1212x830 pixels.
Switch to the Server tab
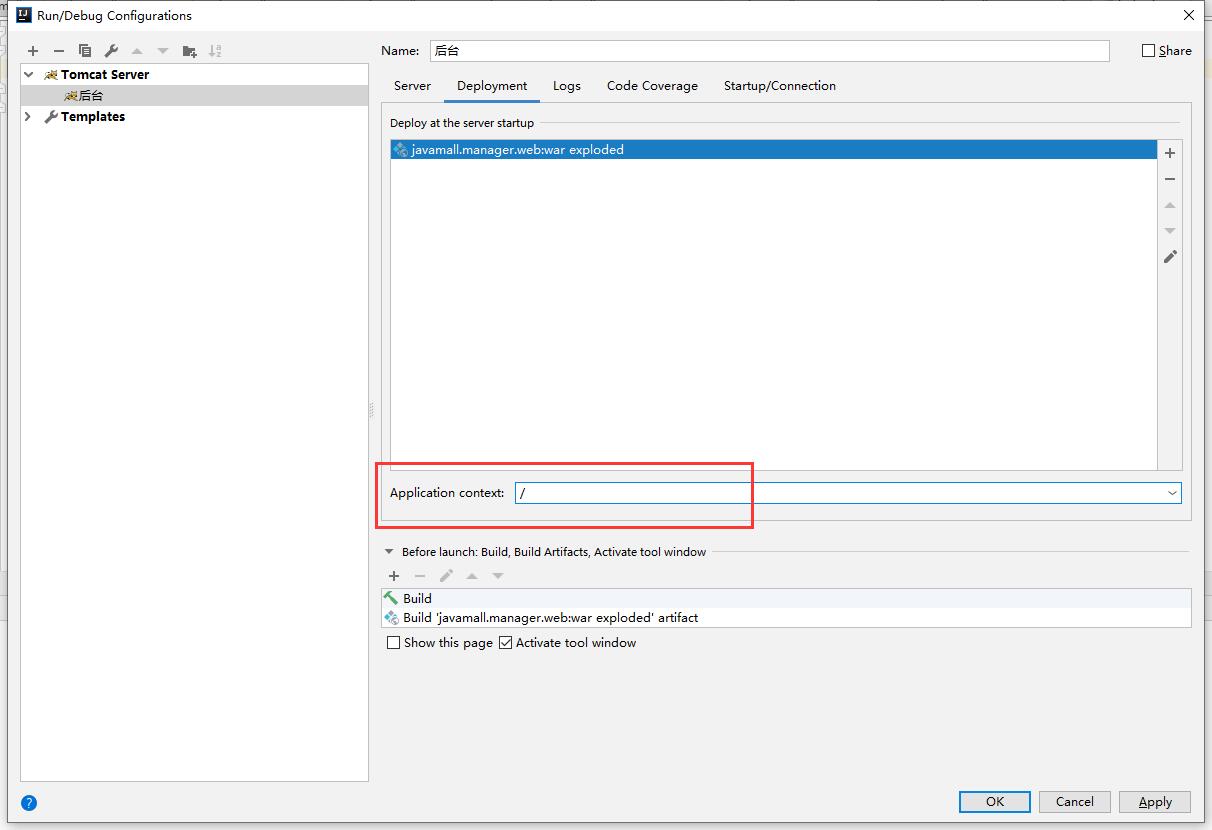coord(412,86)
